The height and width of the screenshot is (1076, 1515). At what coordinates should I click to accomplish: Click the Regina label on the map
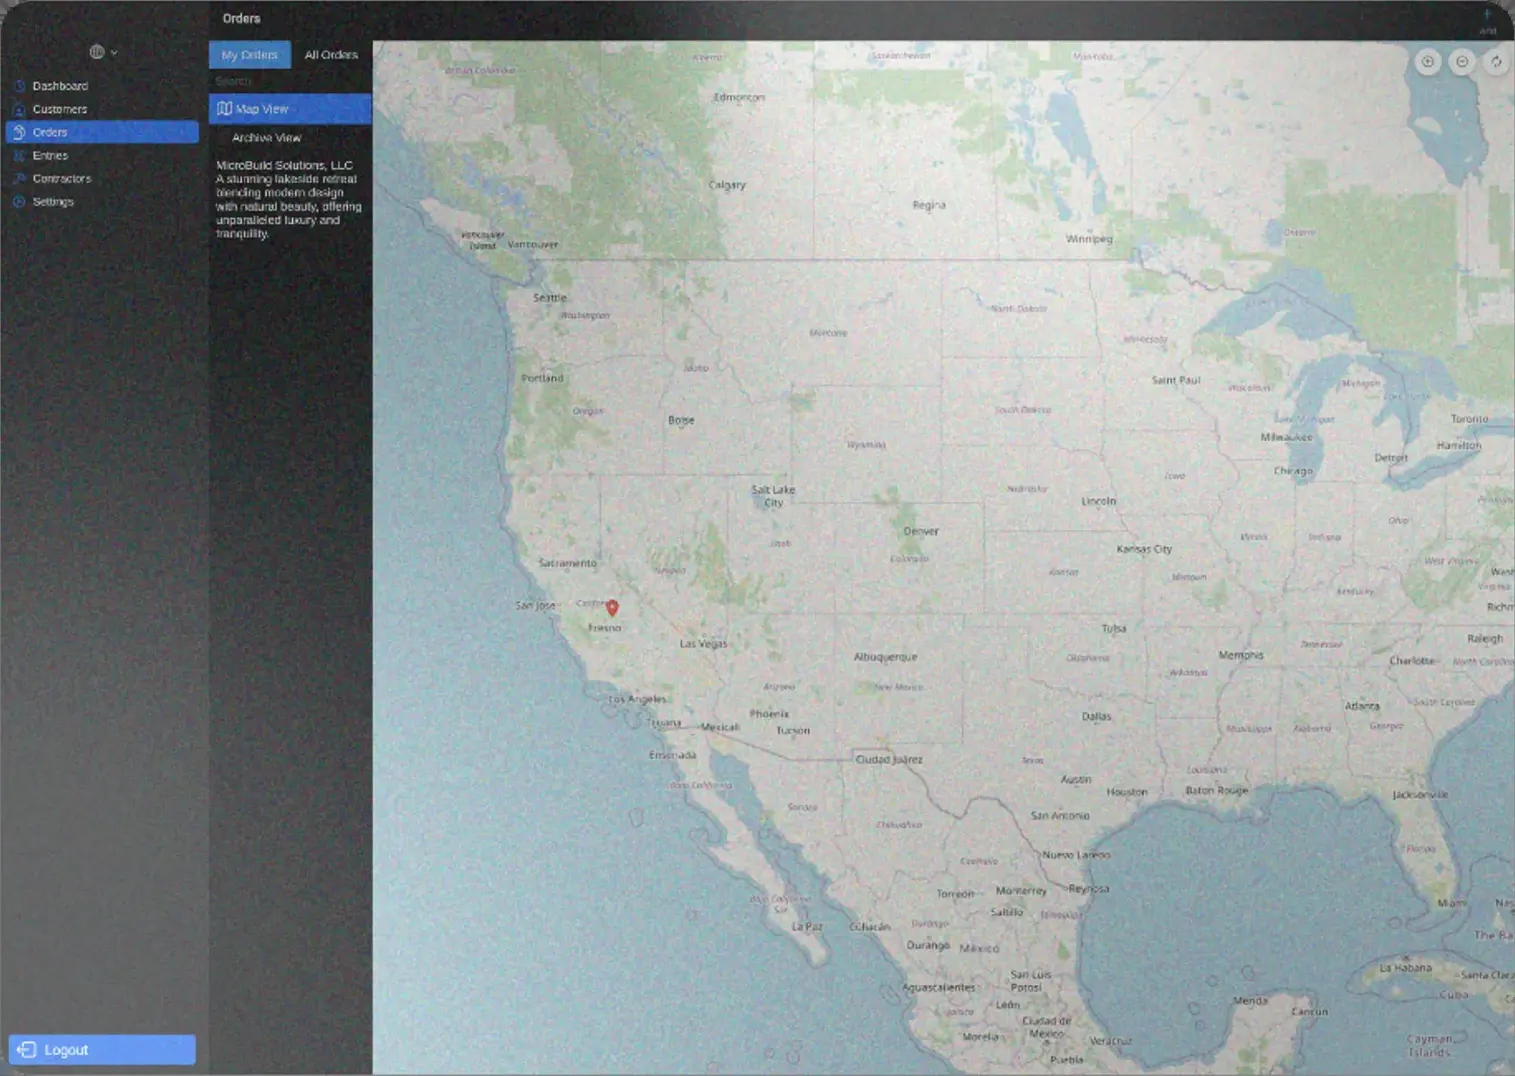pos(928,205)
